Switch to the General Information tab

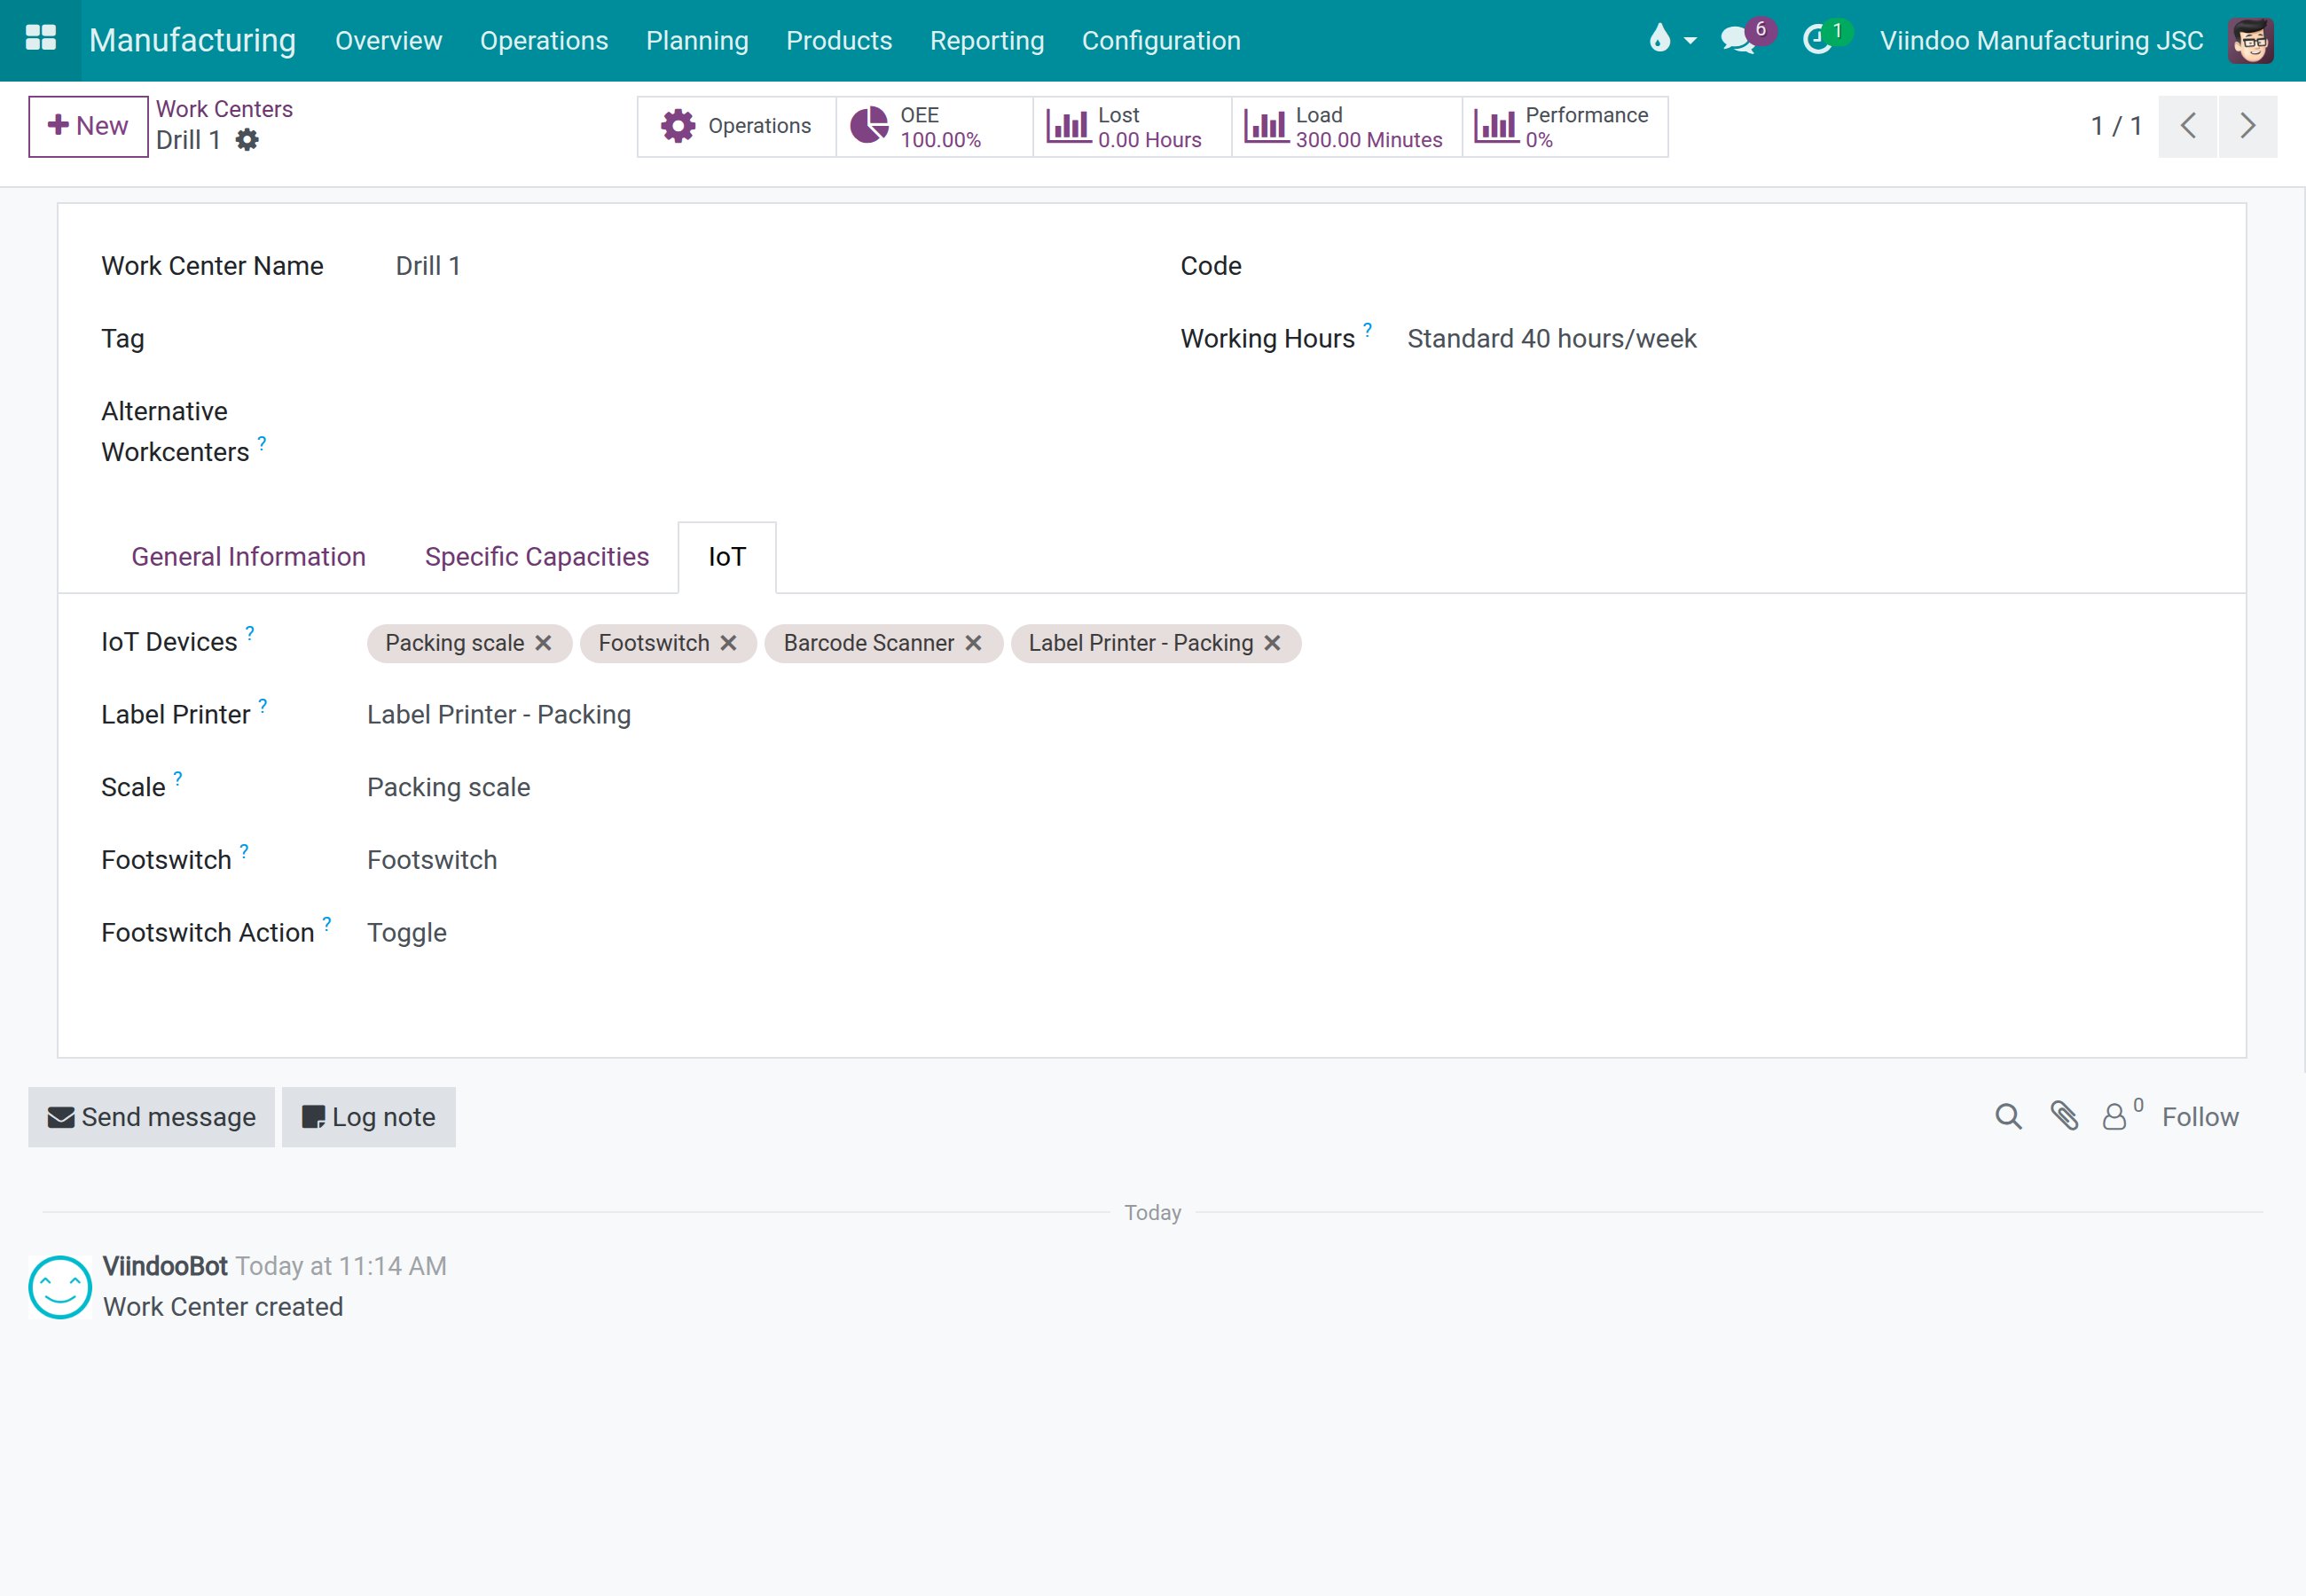tap(248, 557)
